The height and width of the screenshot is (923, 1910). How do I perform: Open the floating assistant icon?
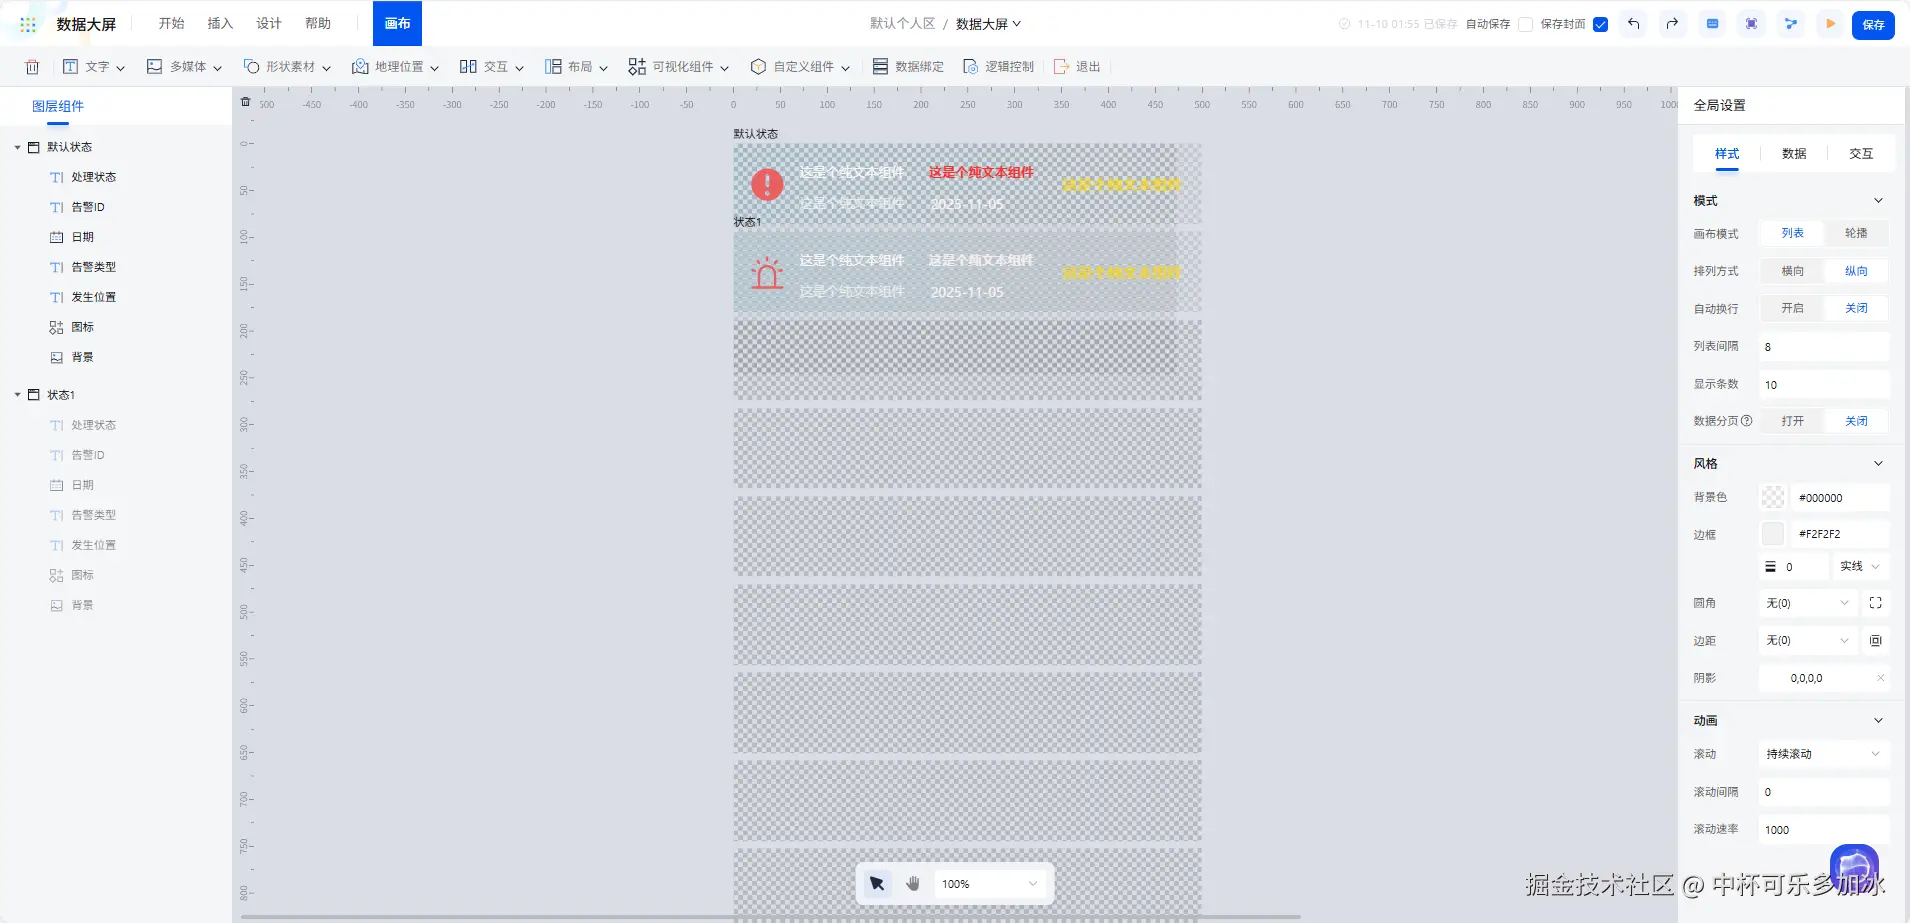pyautogui.click(x=1854, y=867)
